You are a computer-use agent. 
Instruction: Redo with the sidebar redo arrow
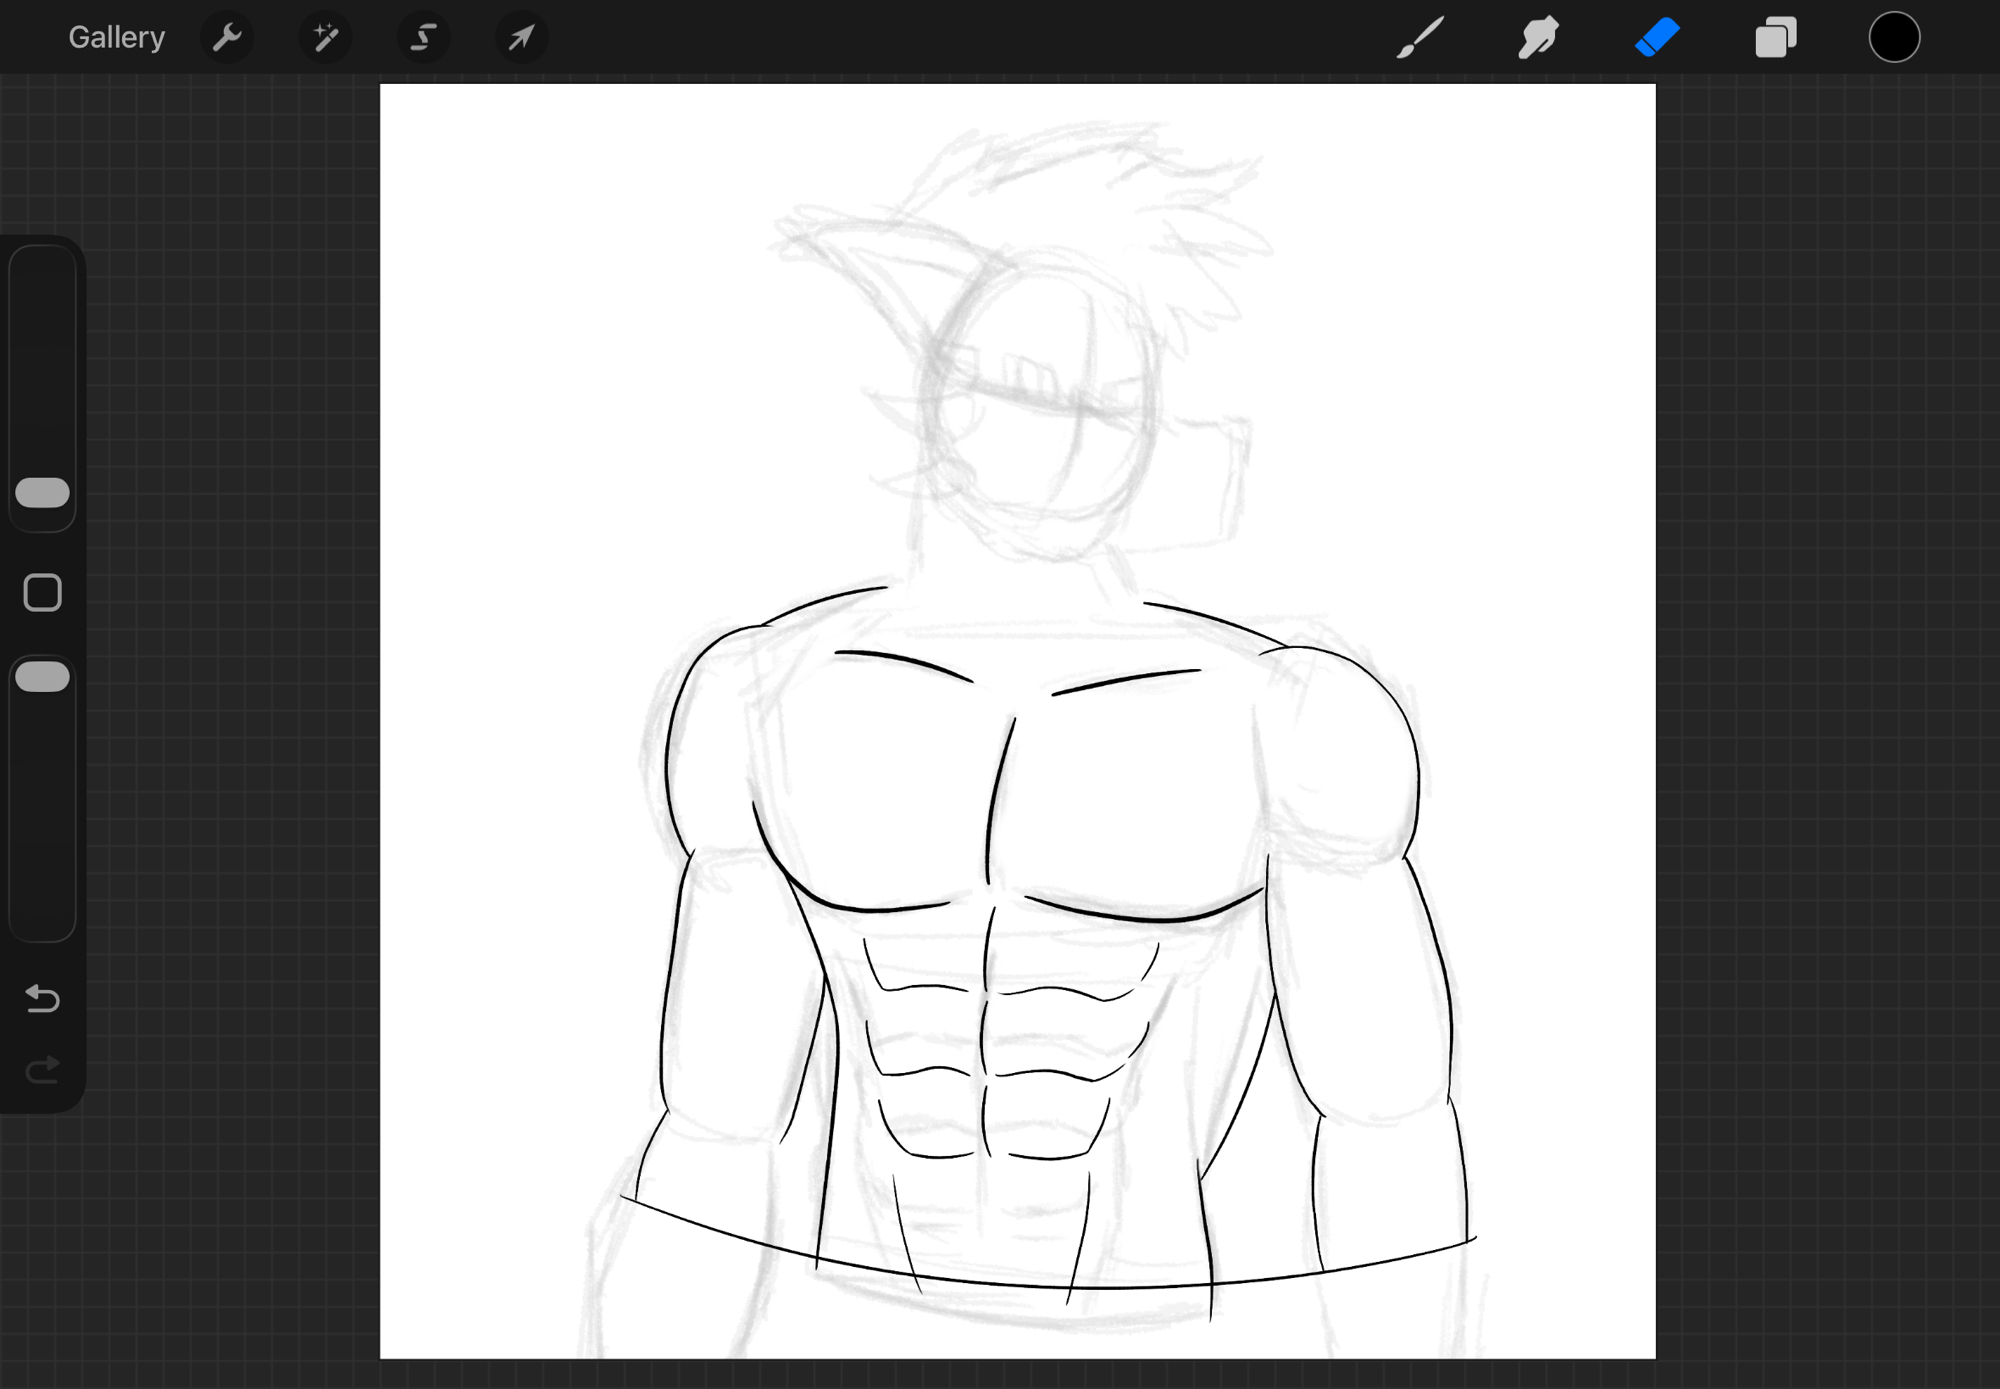43,1070
